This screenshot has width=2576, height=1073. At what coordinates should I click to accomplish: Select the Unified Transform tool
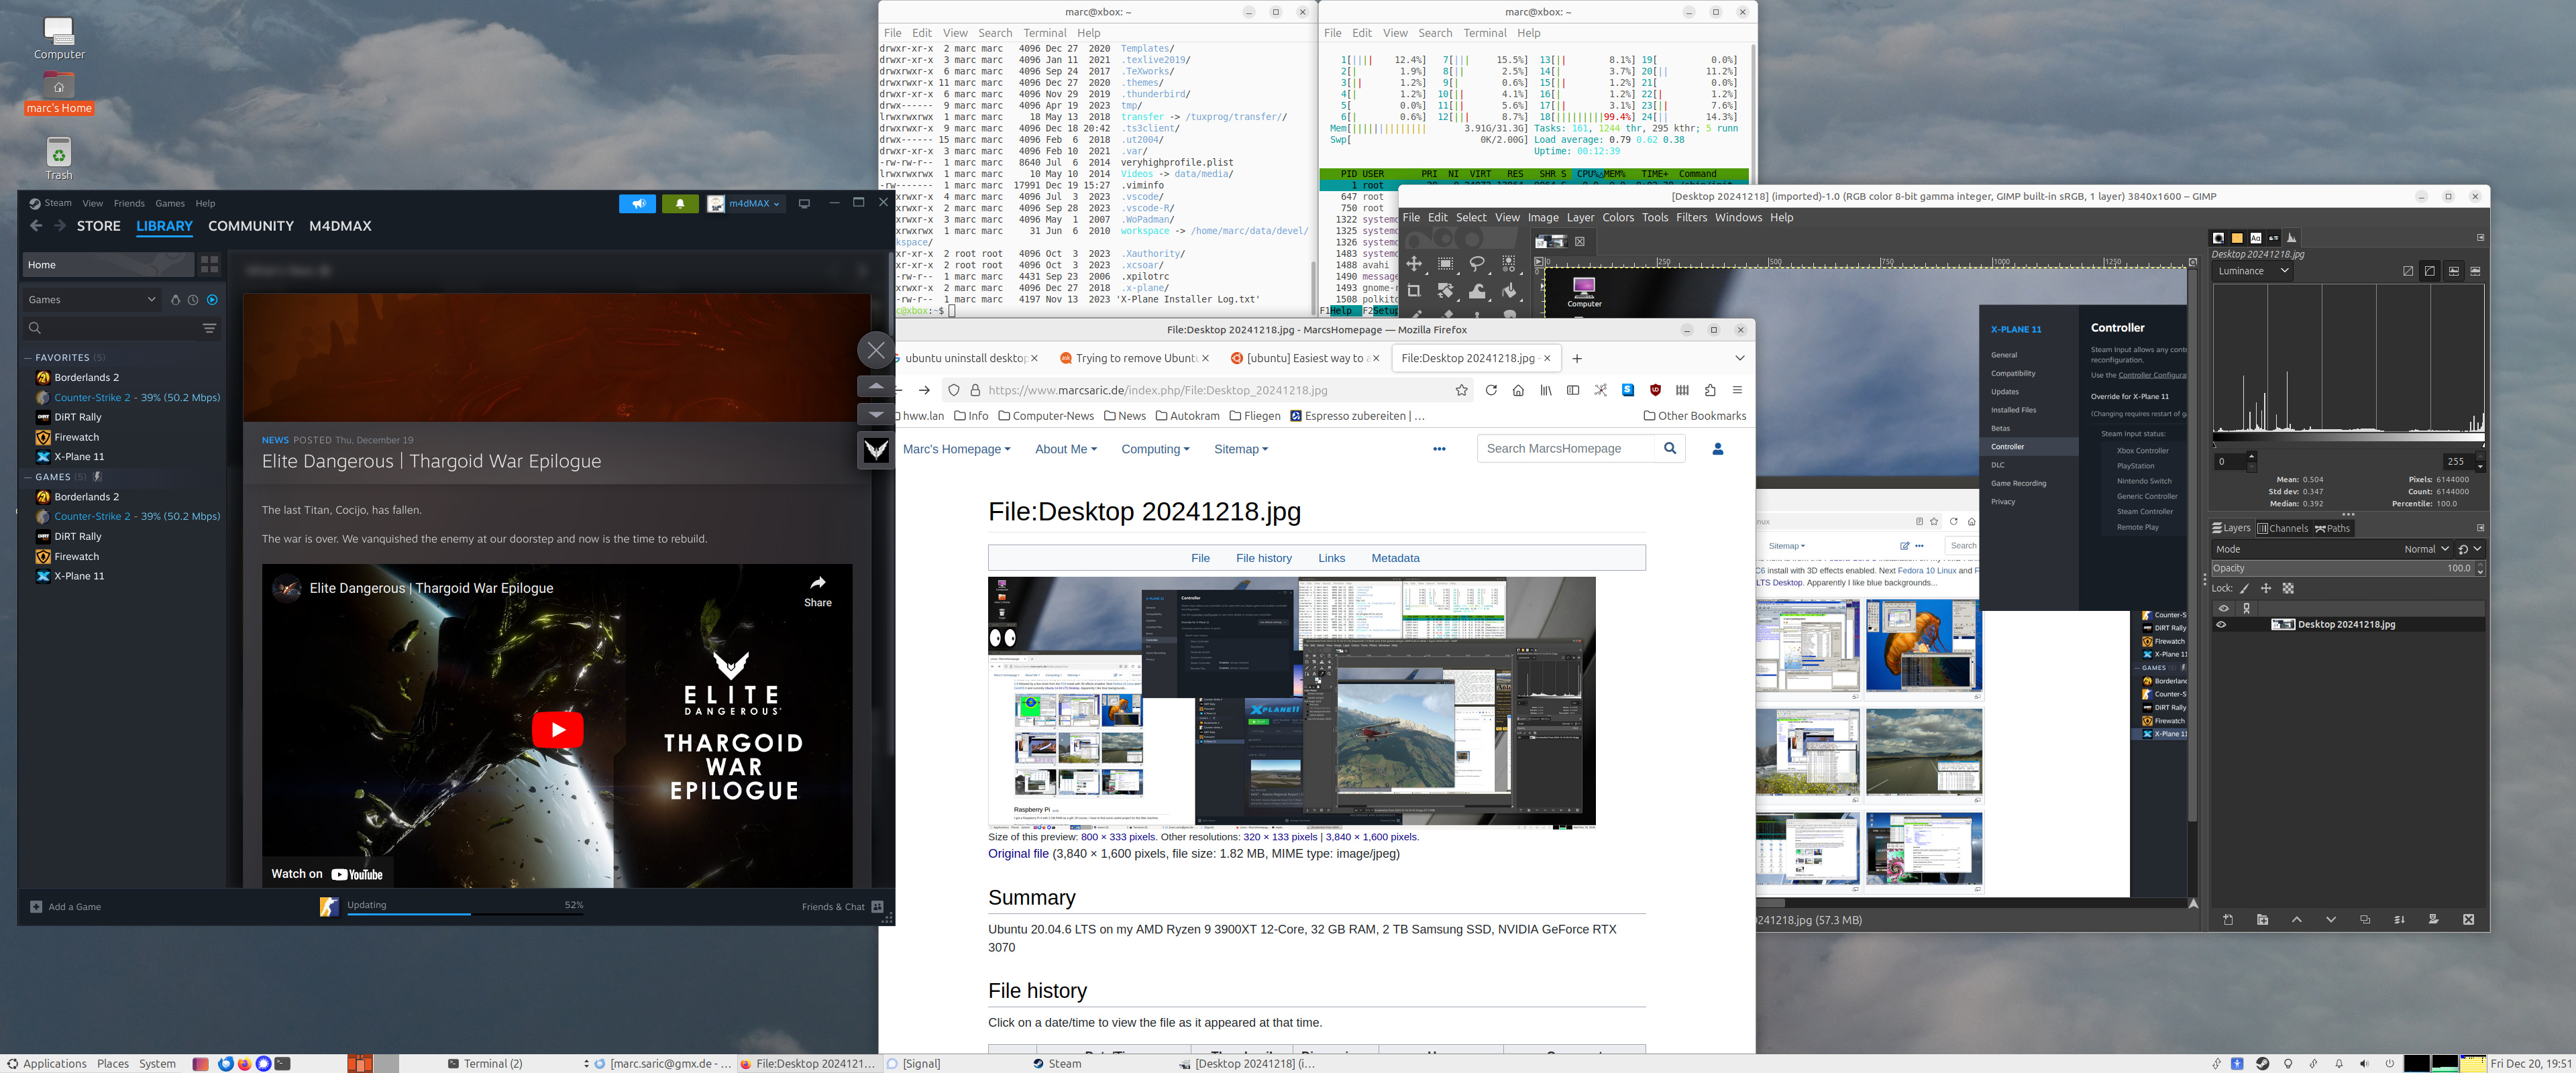[1445, 290]
